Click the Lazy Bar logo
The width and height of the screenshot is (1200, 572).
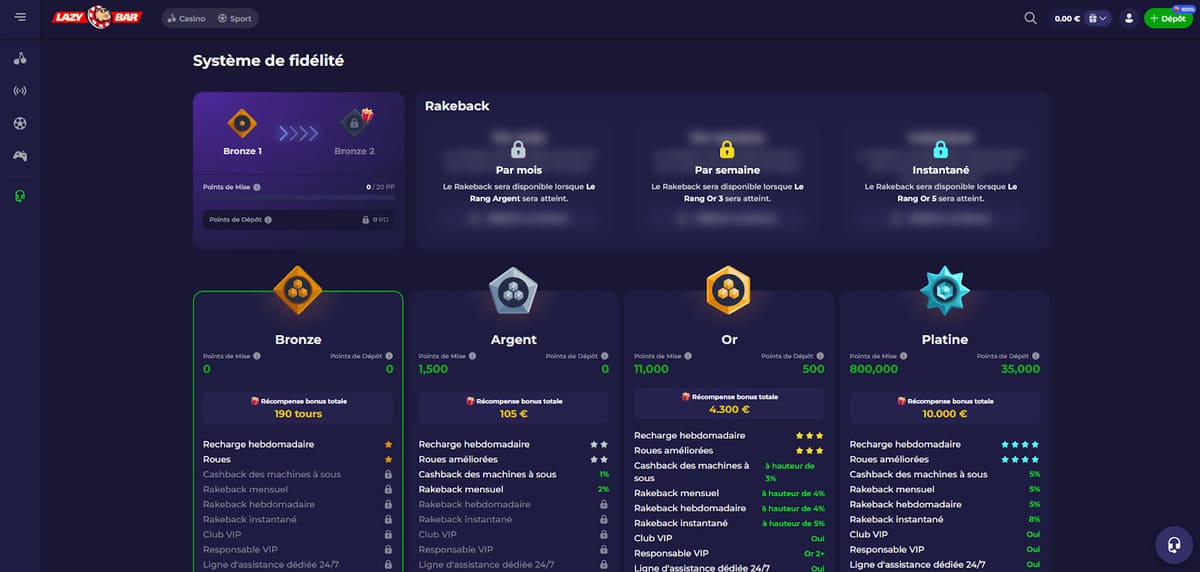point(98,18)
